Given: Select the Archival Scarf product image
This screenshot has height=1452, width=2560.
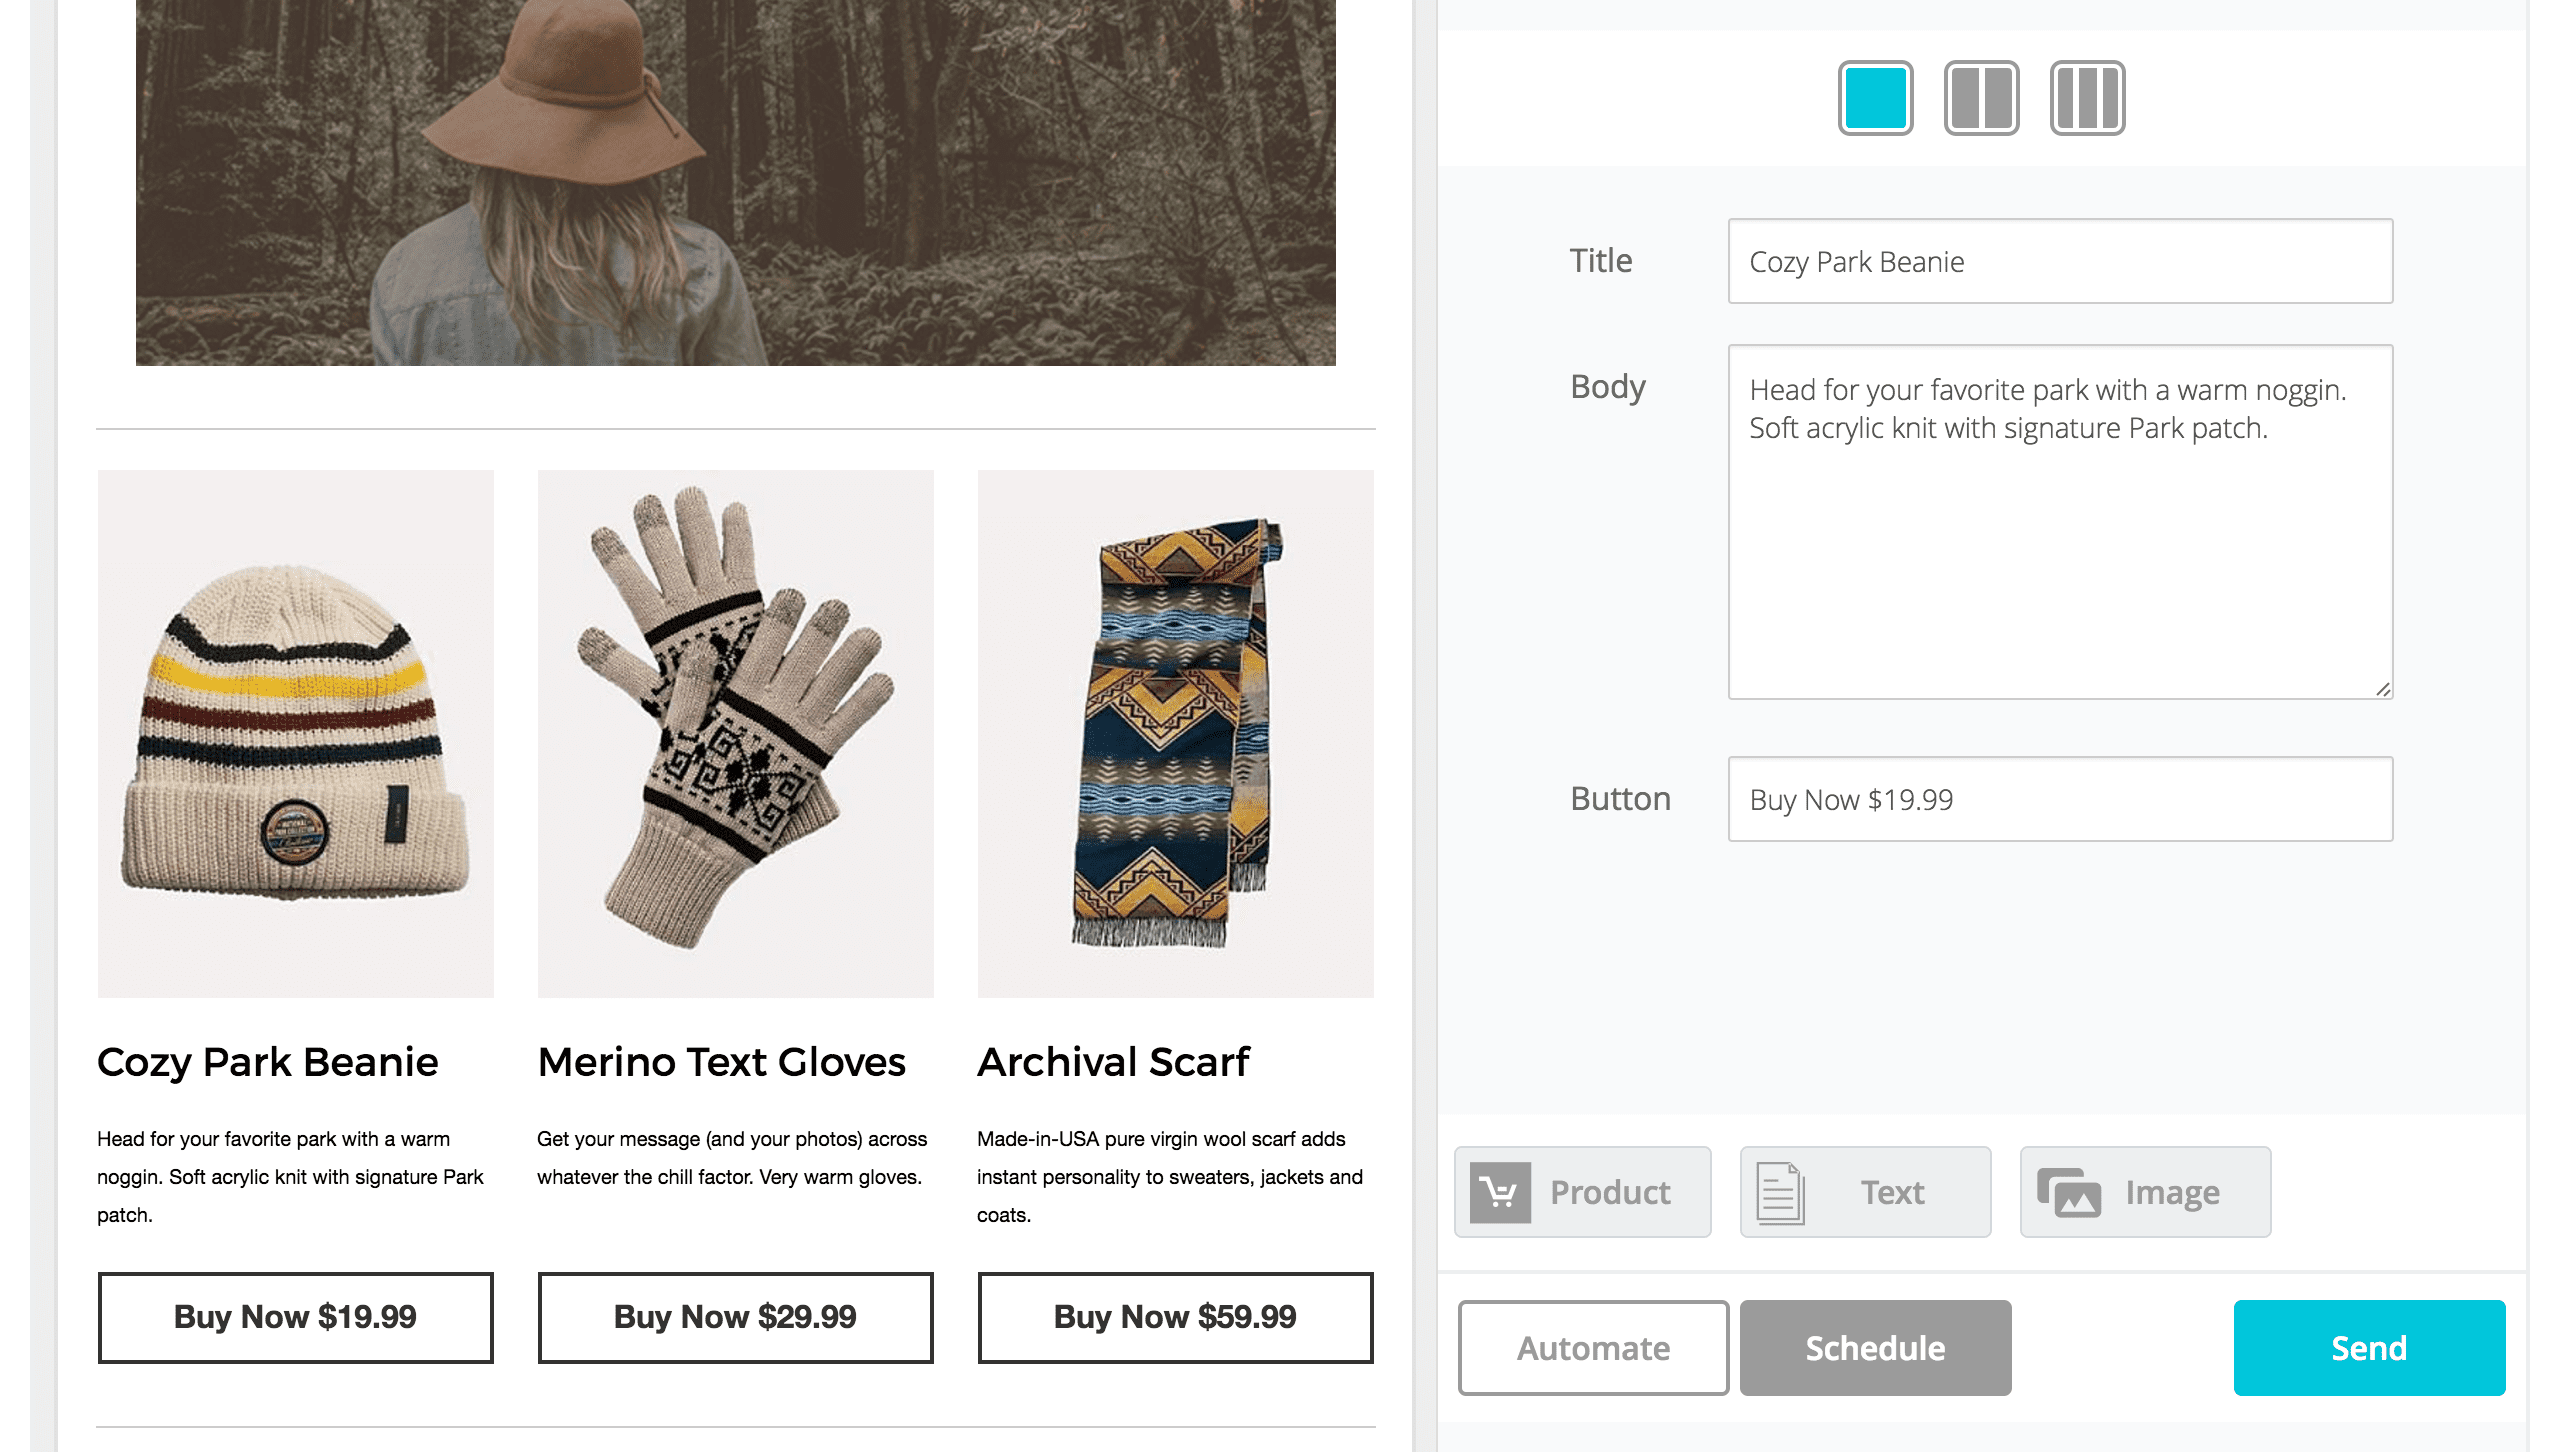Looking at the screenshot, I should tap(1175, 733).
